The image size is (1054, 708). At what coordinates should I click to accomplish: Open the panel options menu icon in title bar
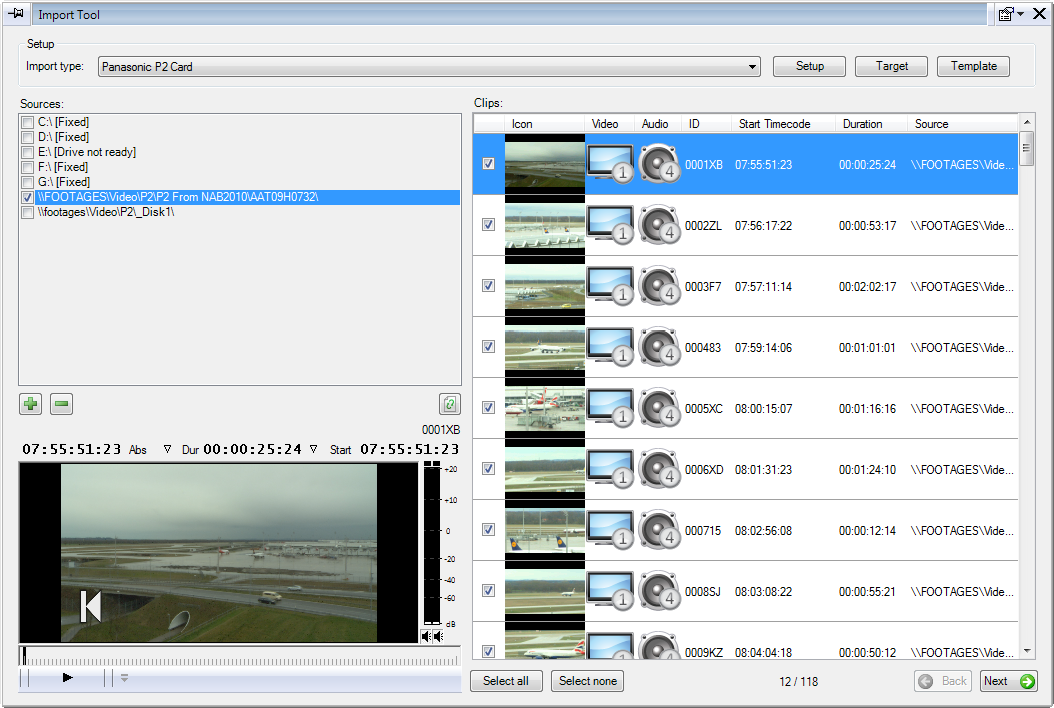click(1010, 14)
